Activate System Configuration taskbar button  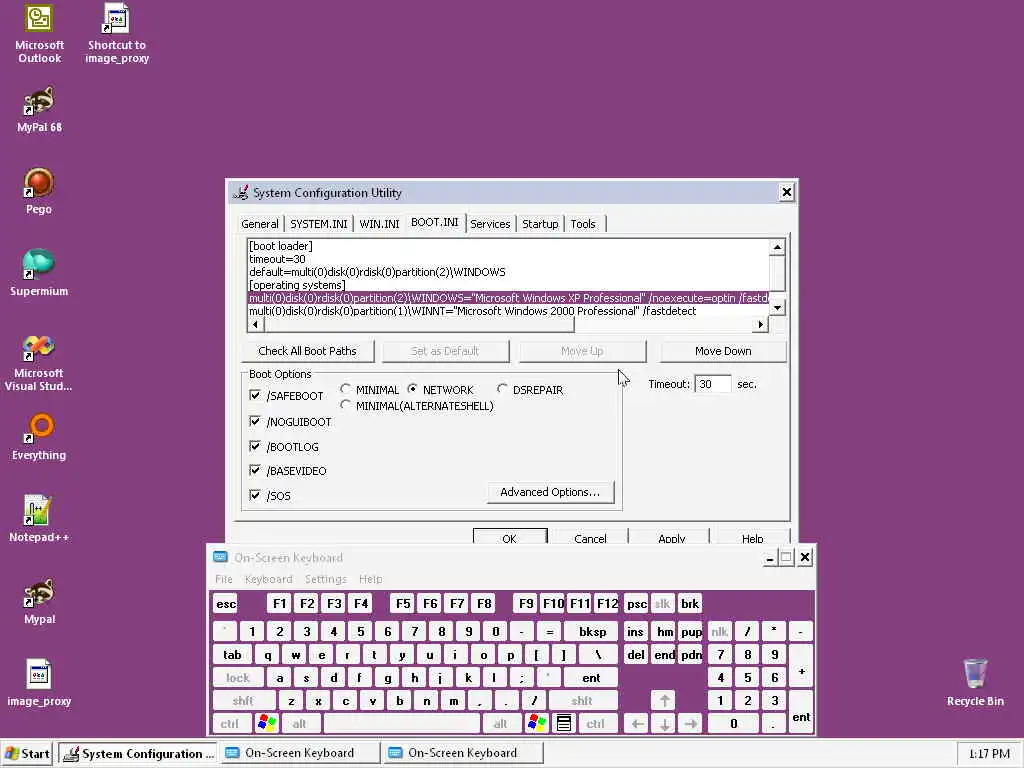138,753
